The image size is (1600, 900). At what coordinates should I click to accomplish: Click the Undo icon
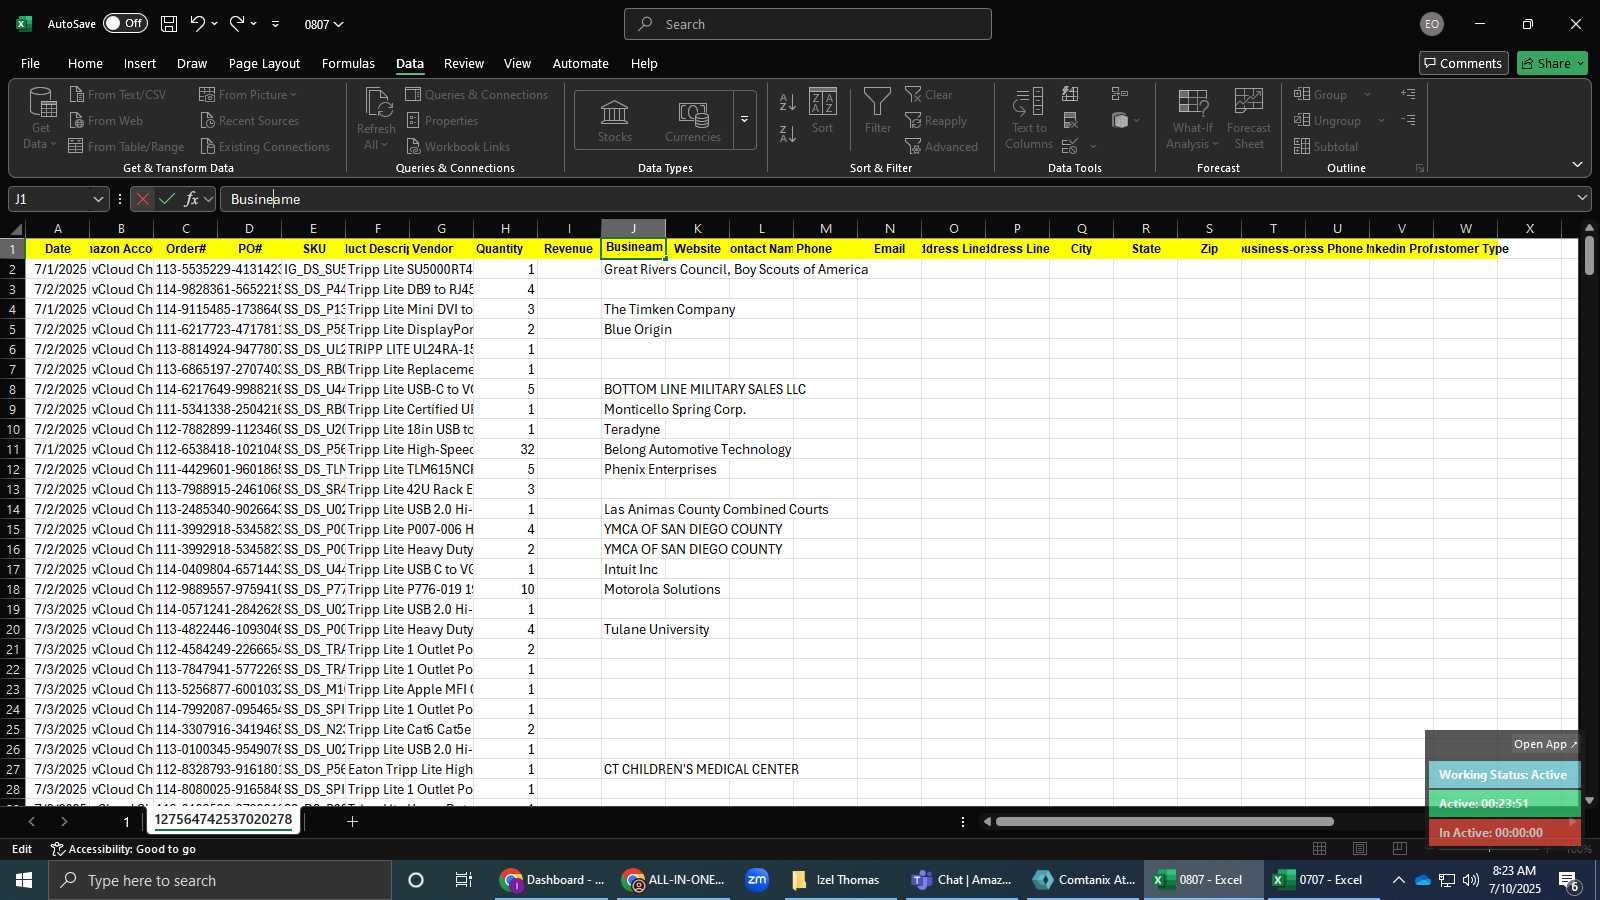tap(198, 23)
